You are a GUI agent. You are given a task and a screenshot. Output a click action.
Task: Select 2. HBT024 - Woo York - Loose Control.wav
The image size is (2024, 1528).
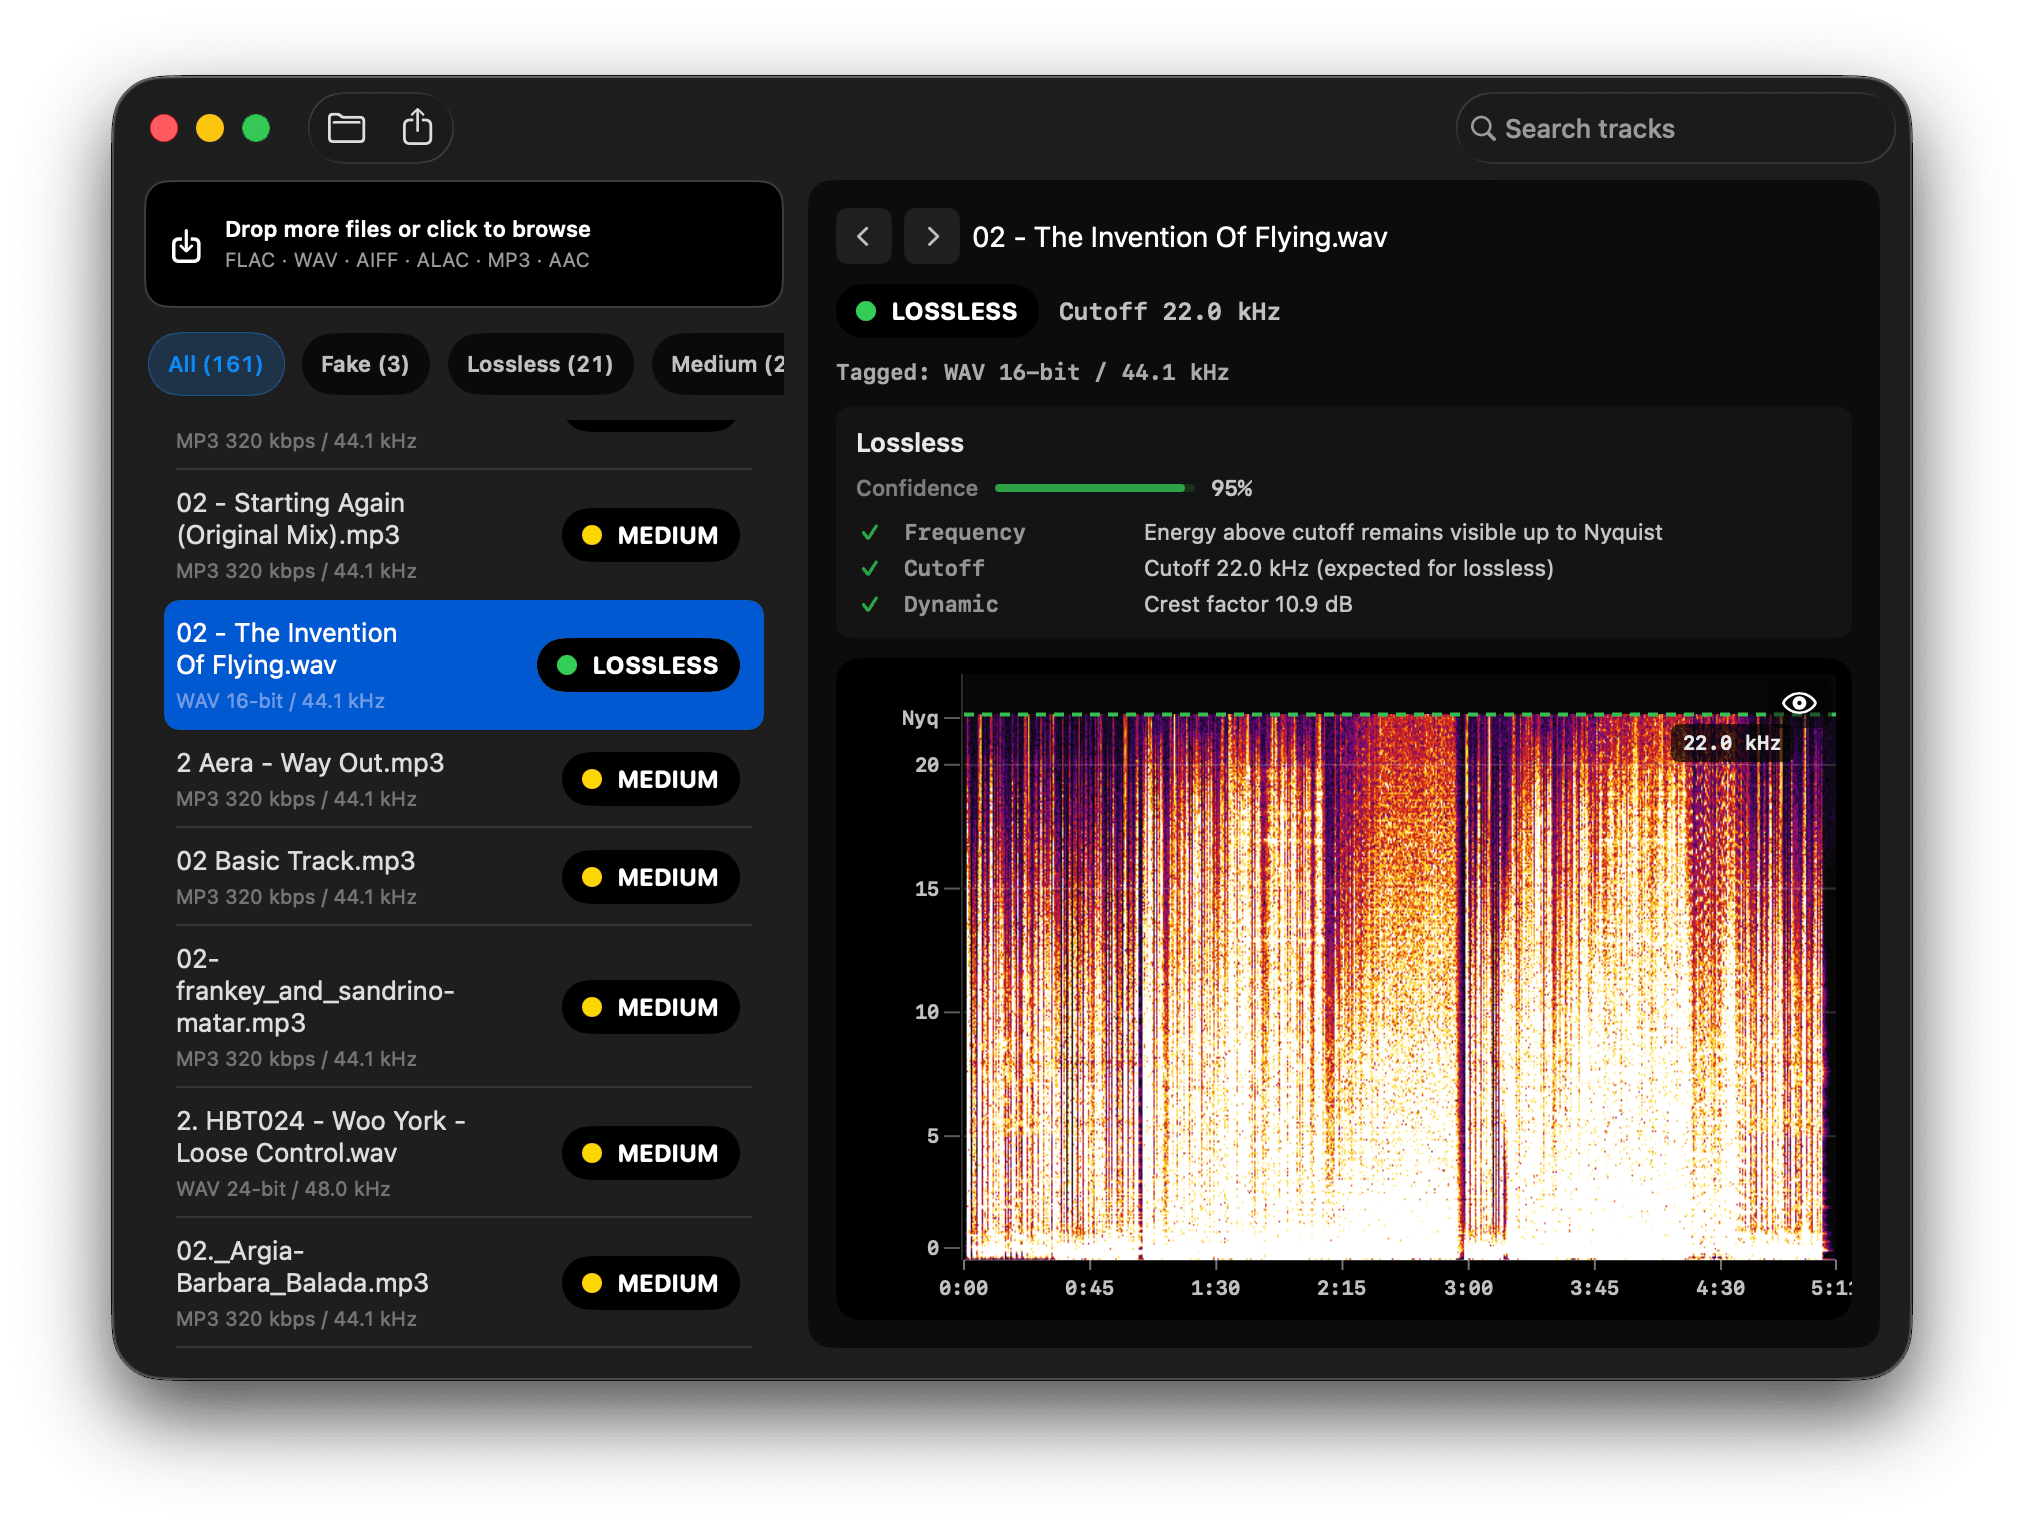pyautogui.click(x=464, y=1153)
